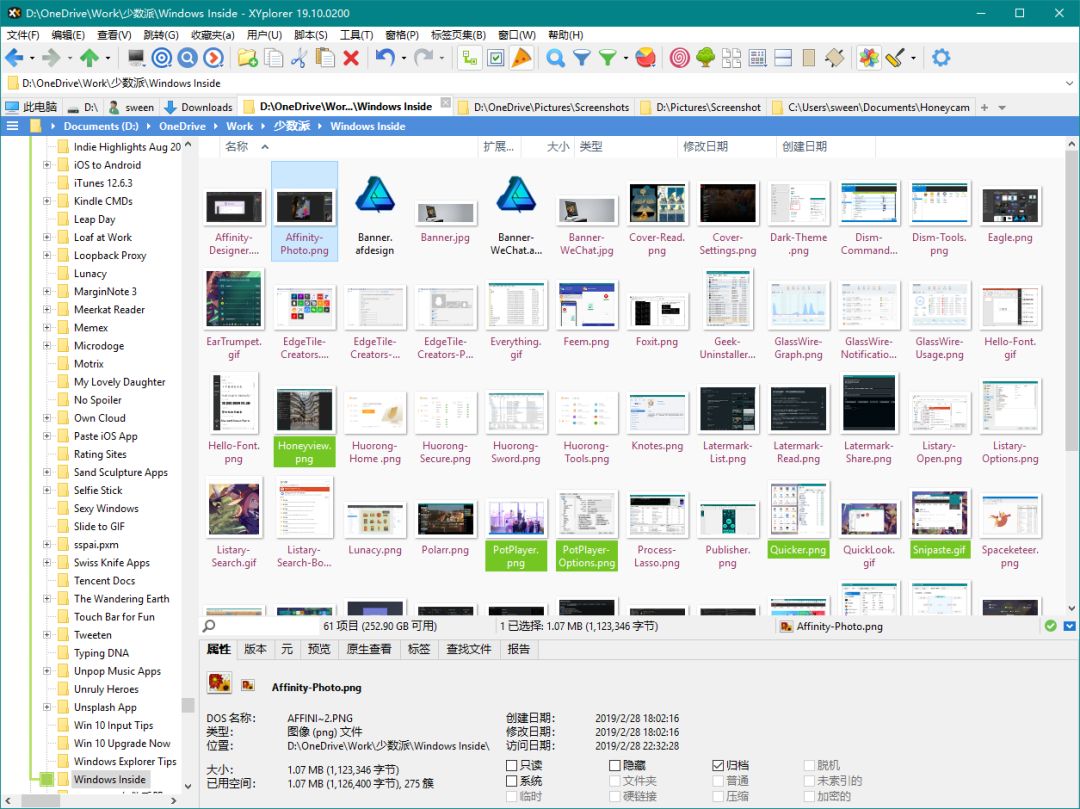Switch to the Downloads tab

pos(198,107)
